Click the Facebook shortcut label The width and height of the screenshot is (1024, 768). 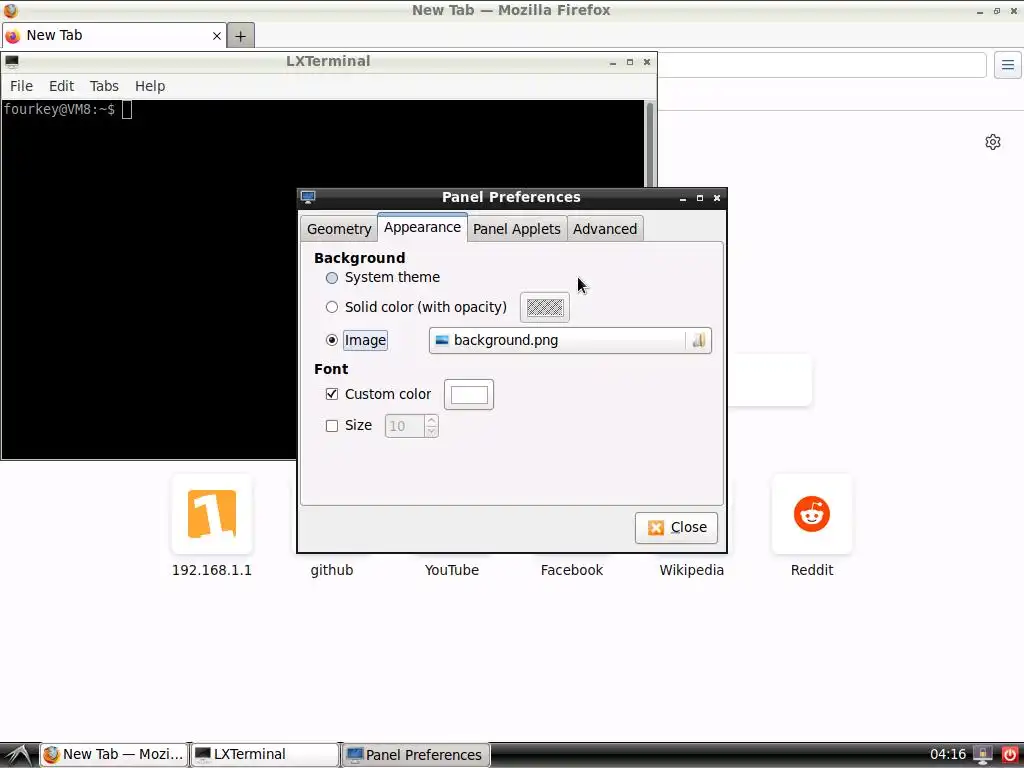click(571, 570)
